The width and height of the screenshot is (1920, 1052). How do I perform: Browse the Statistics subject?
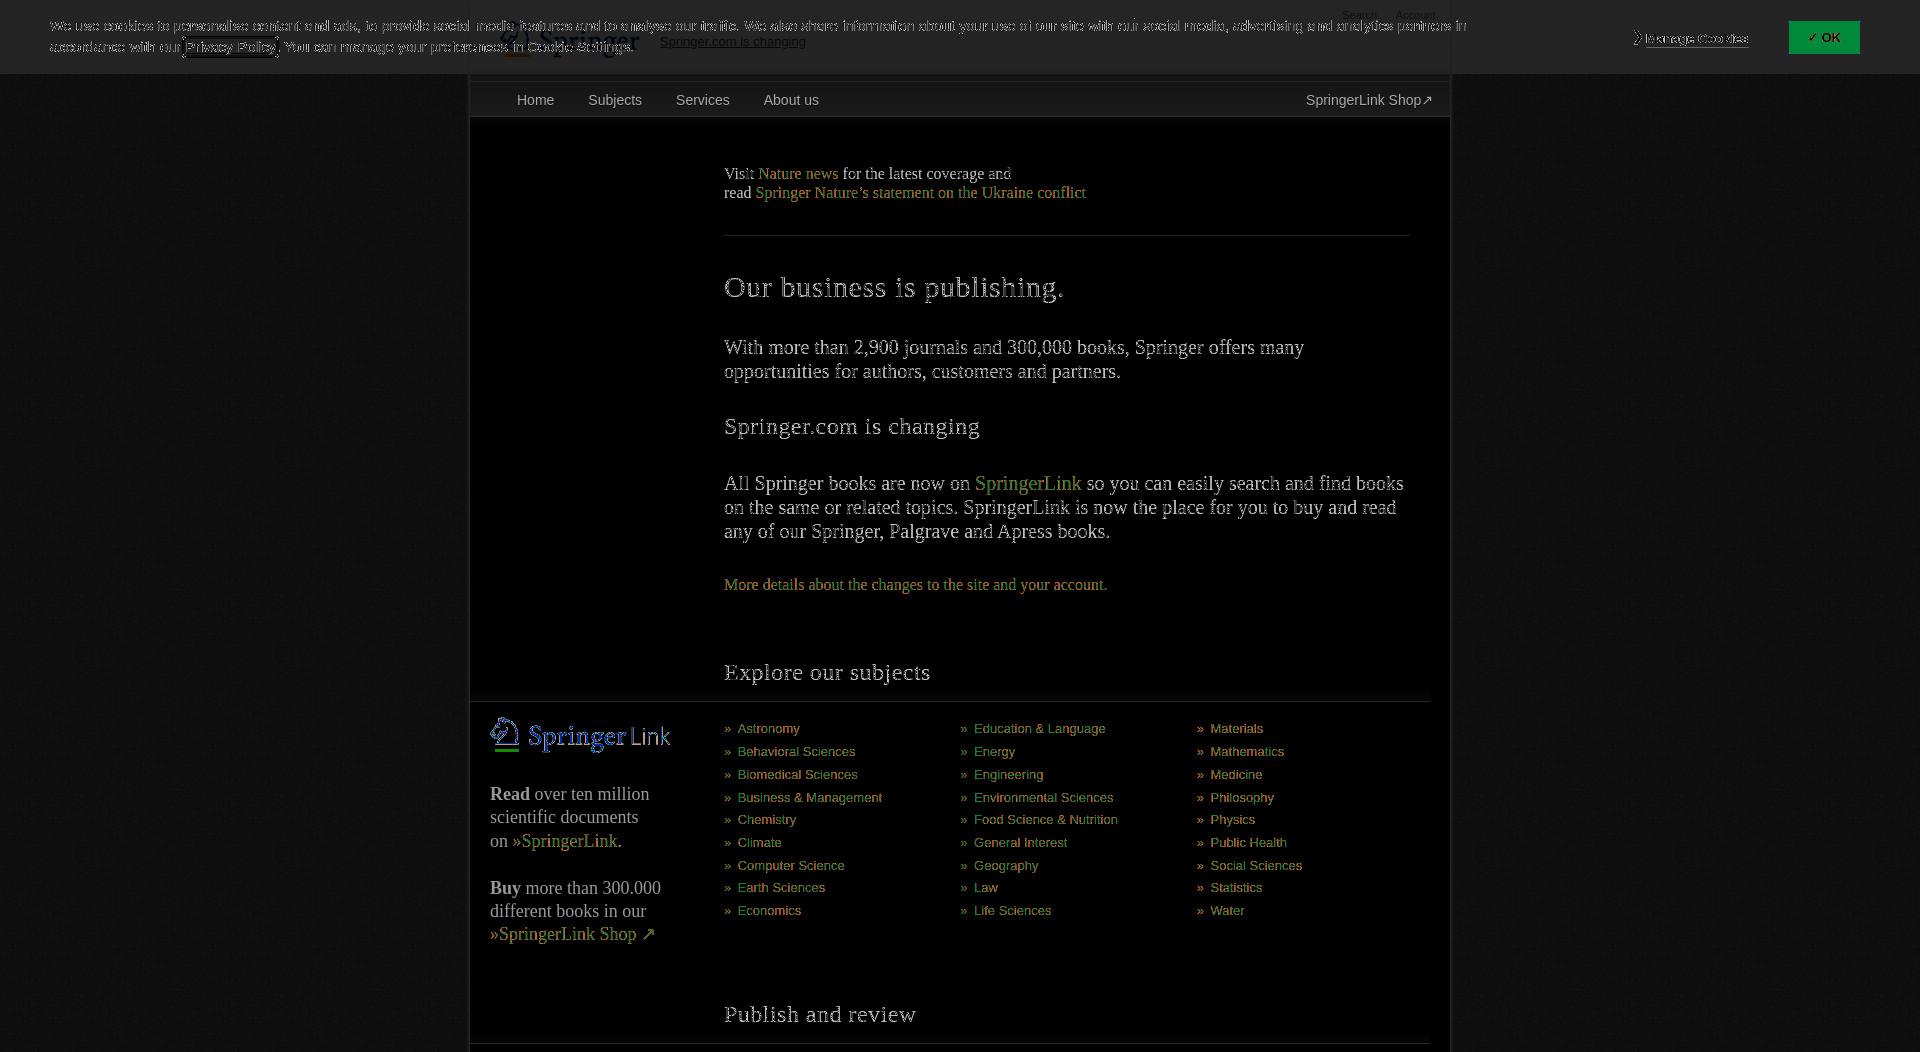pyautogui.click(x=1235, y=888)
